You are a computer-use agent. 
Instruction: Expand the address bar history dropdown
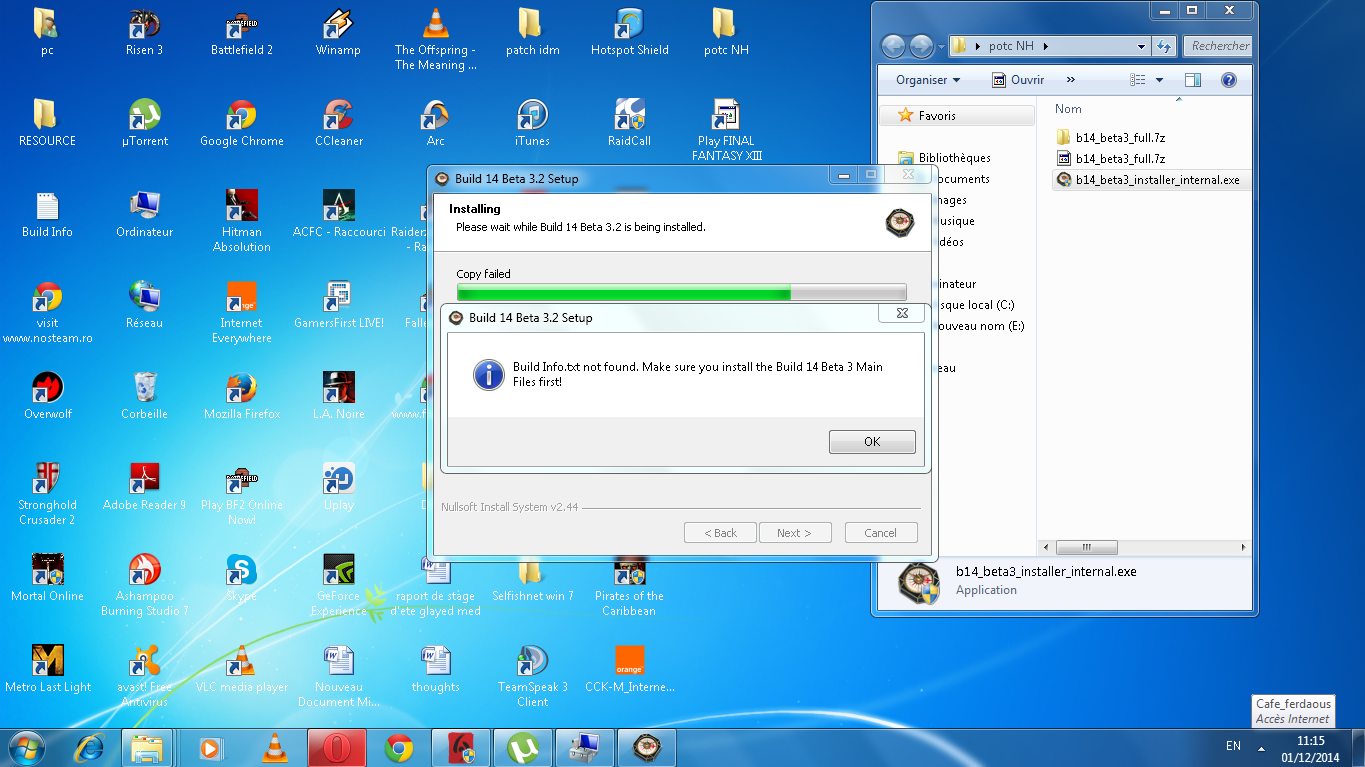pos(1141,46)
